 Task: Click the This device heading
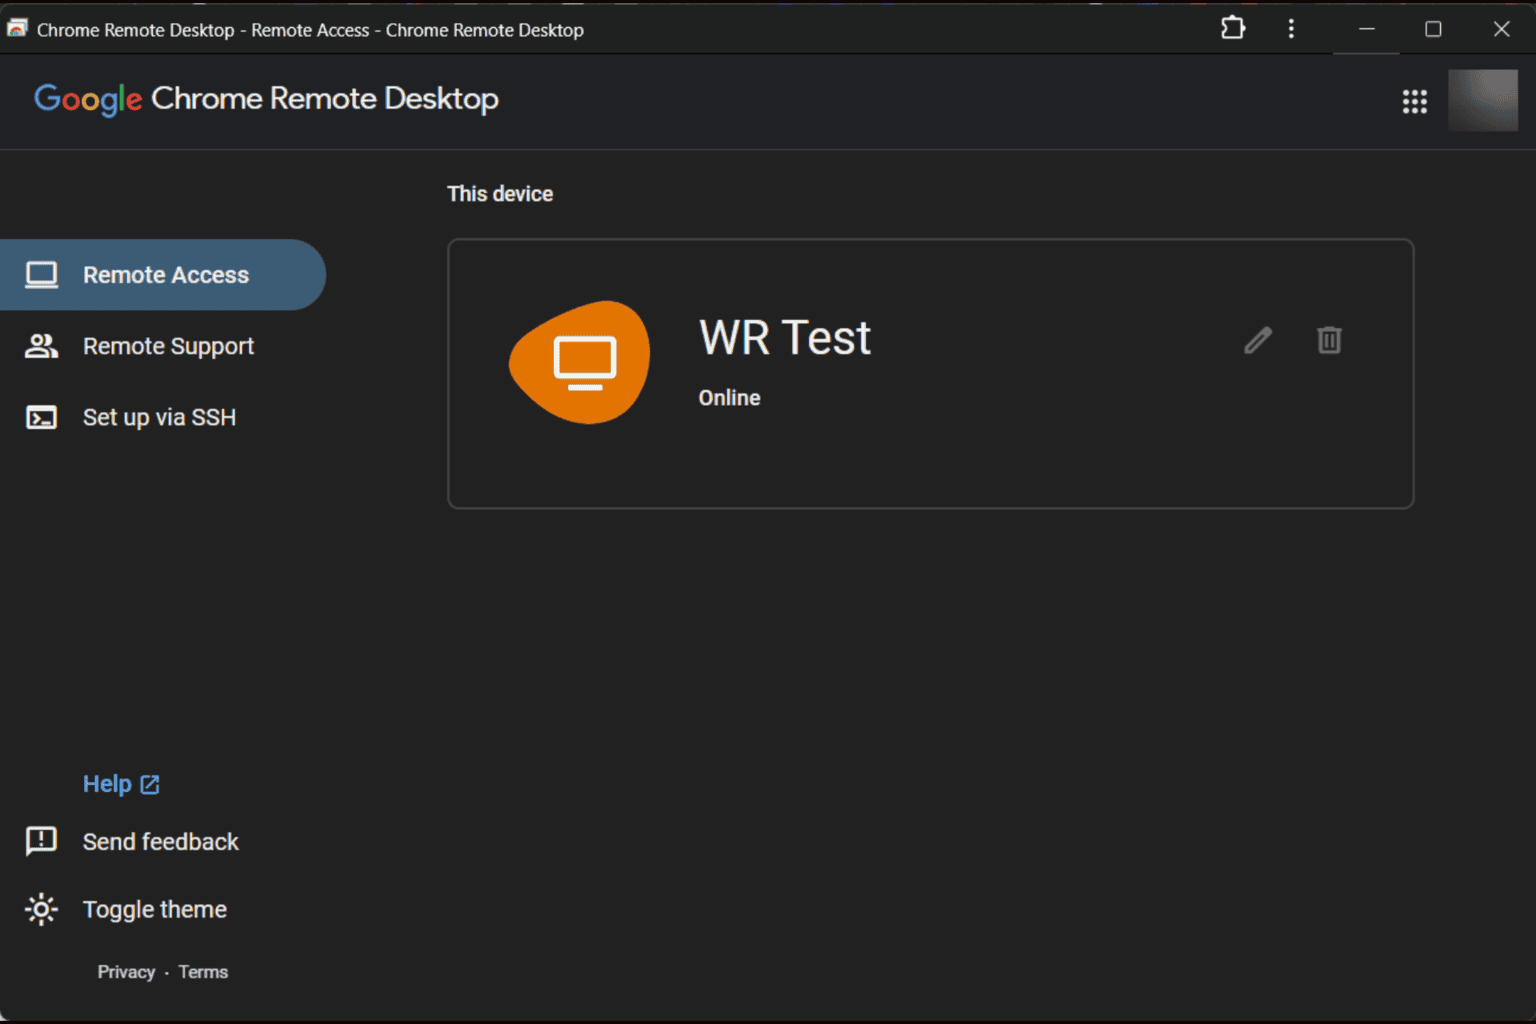500,194
